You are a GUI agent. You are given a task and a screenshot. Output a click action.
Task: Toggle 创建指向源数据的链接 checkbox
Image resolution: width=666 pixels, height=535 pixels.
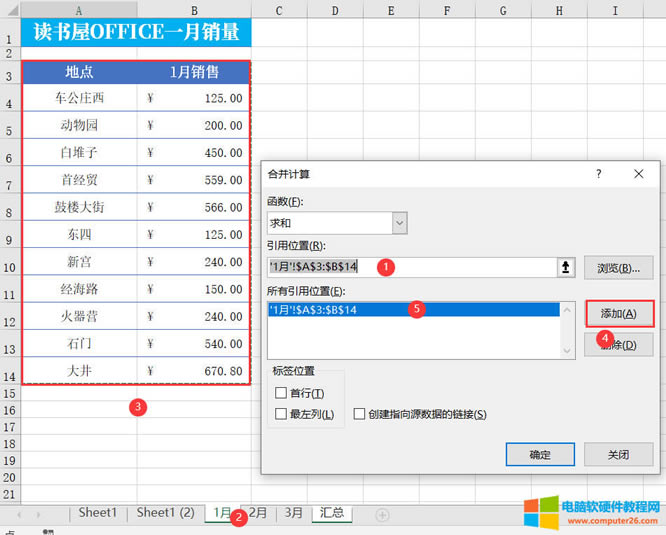click(360, 414)
